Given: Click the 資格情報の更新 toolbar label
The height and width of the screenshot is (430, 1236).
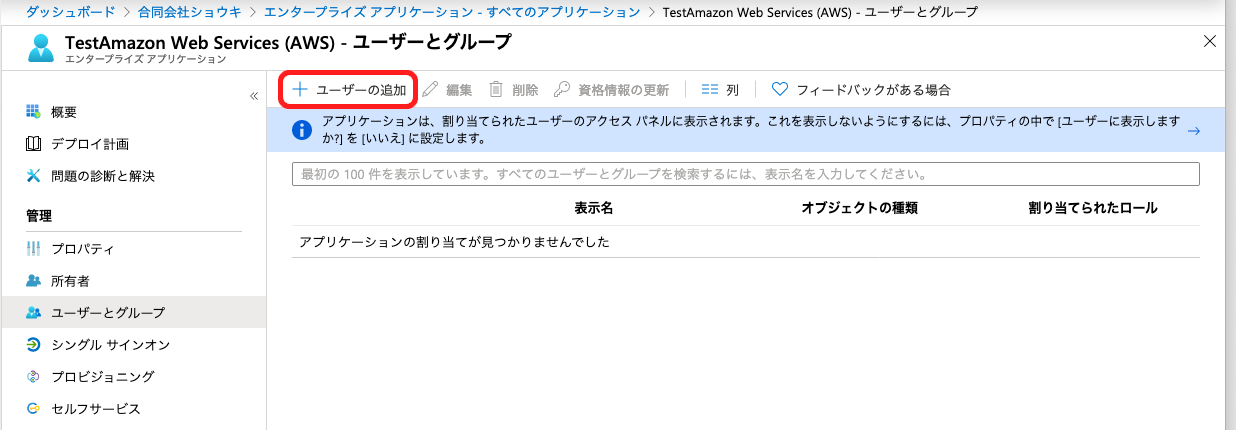Looking at the screenshot, I should point(624,90).
